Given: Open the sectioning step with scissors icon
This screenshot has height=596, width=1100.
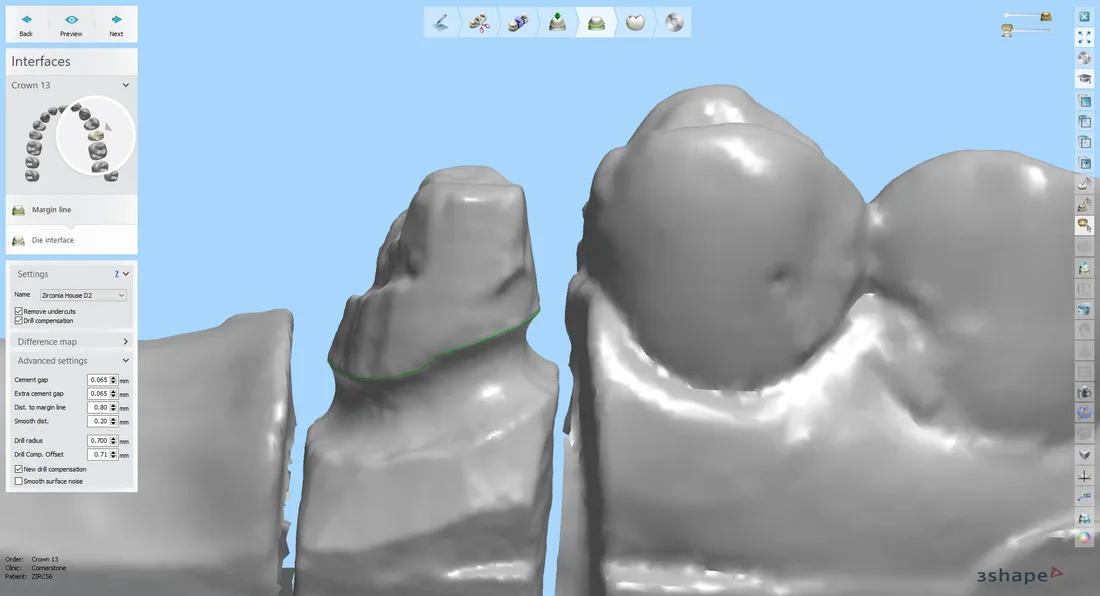Looking at the screenshot, I should (x=479, y=22).
